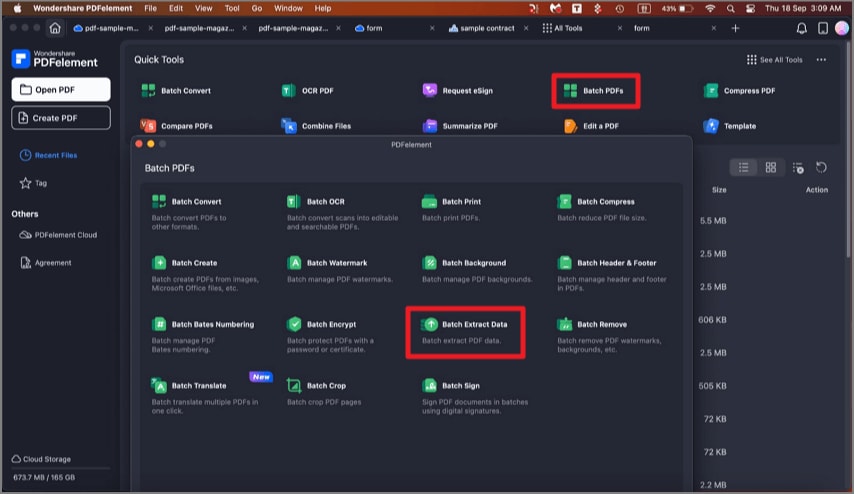Open the Help menu
The image size is (854, 494).
322,8
